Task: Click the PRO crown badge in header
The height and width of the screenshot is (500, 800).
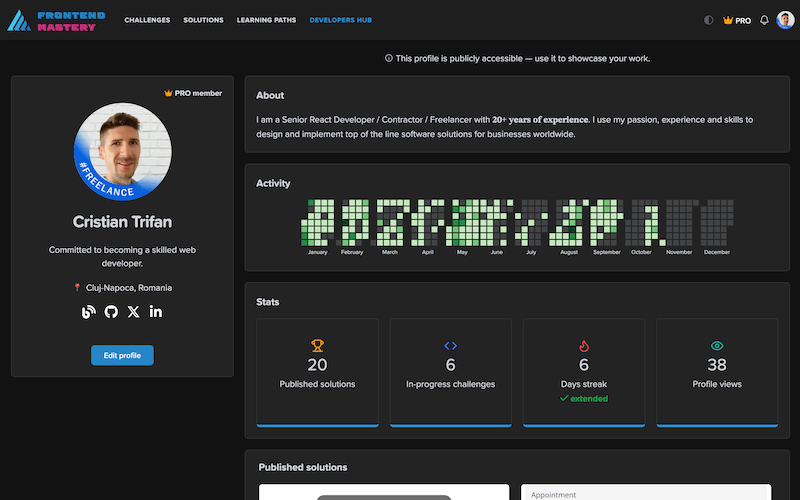Action: pos(736,20)
